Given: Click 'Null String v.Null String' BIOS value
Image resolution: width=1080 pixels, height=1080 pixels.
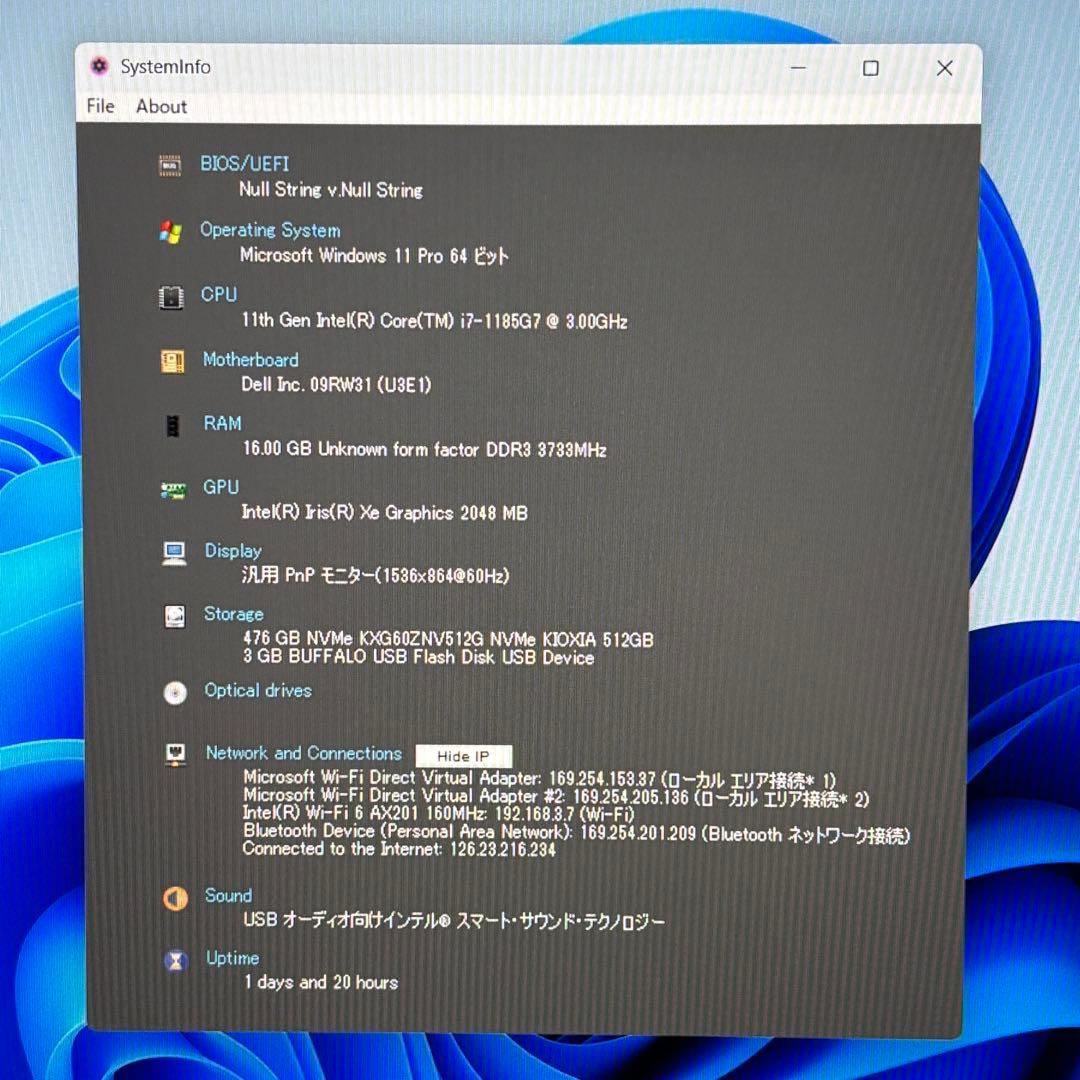Looking at the screenshot, I should (x=331, y=189).
